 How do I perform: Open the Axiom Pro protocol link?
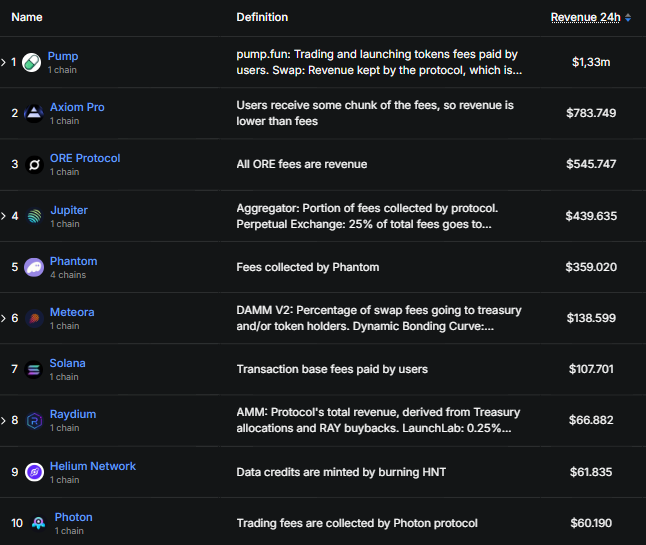[77, 107]
